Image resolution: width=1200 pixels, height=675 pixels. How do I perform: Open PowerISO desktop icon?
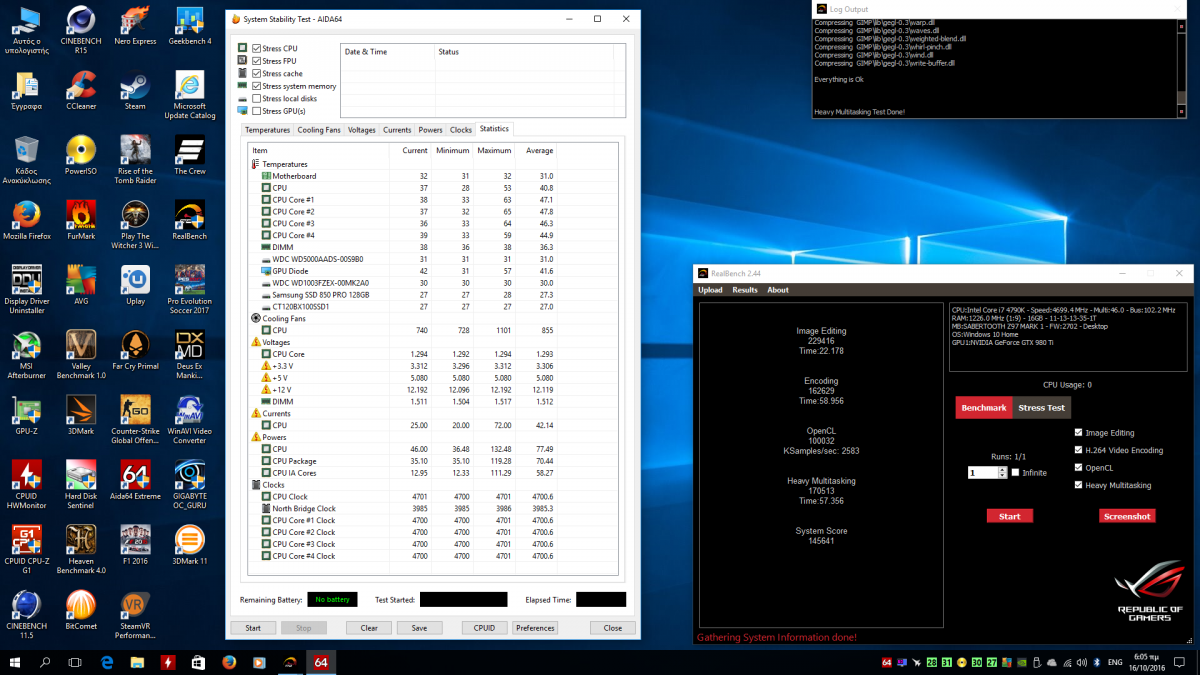[x=81, y=155]
